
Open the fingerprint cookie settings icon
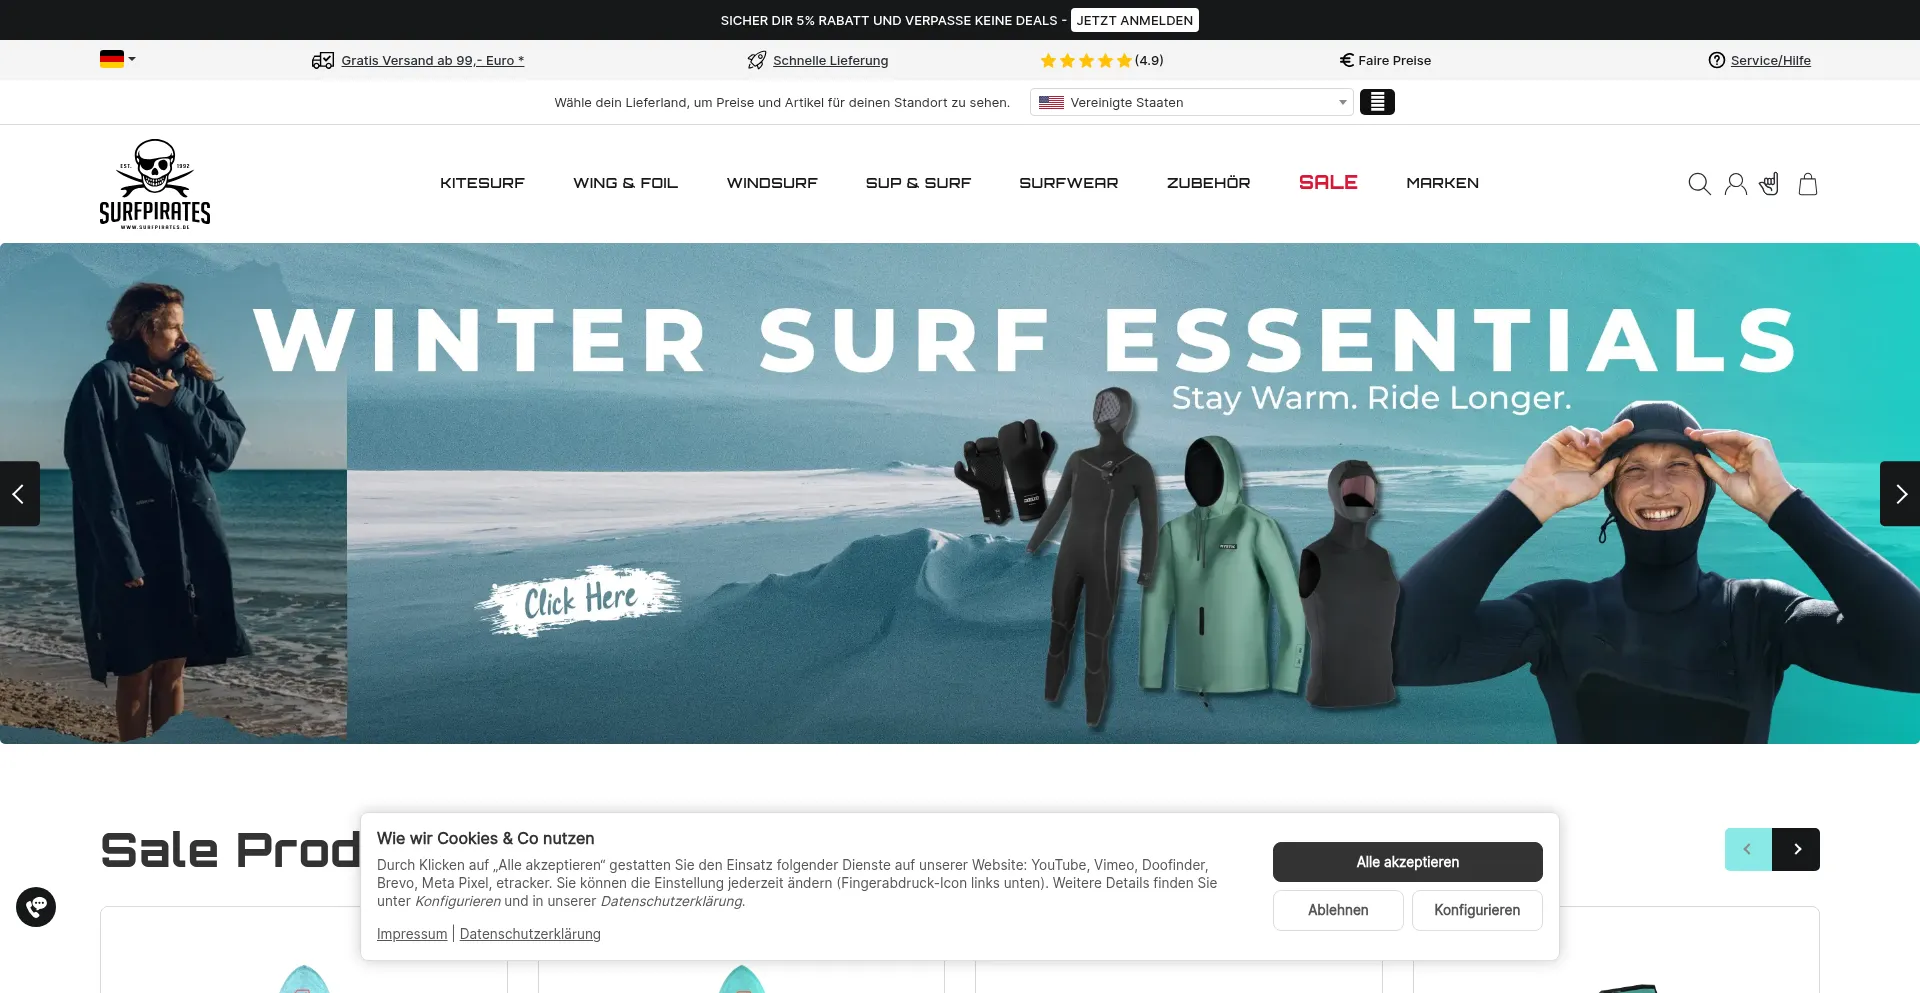pos(36,907)
